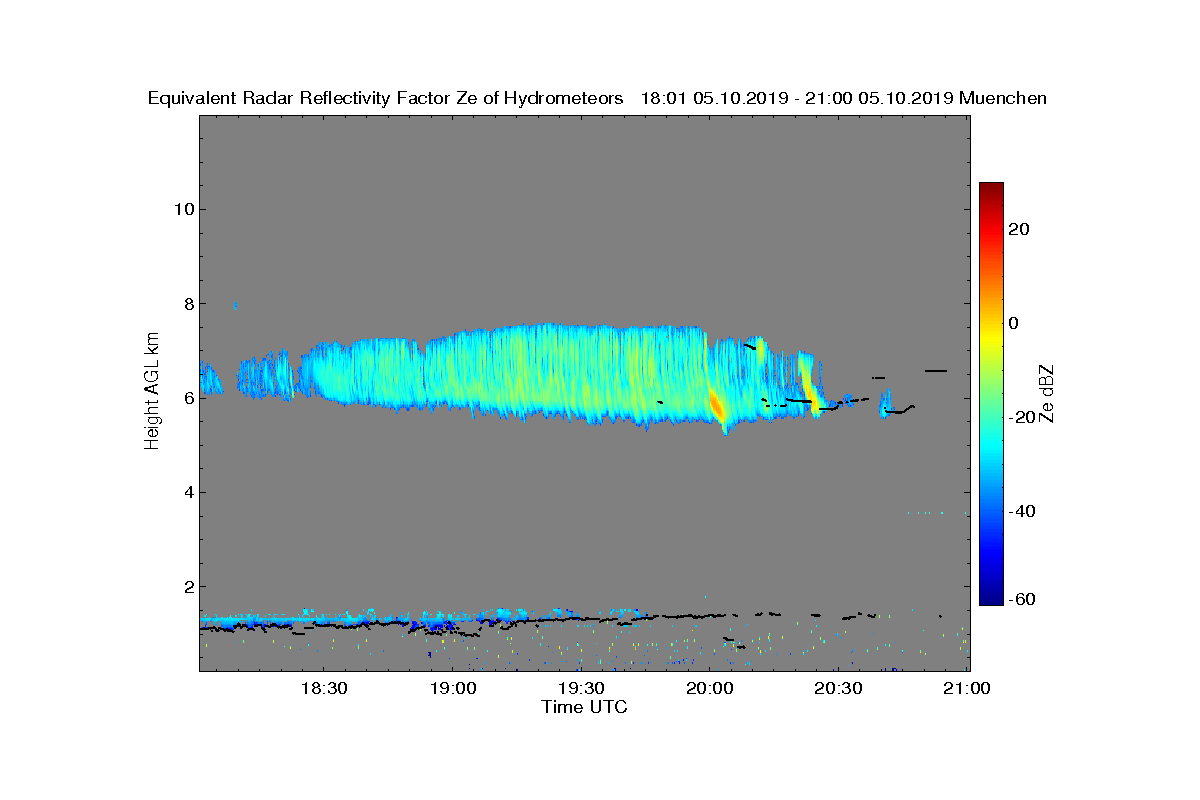Click the 19:30 time tick label
This screenshot has height=800, width=1200.
tap(581, 688)
